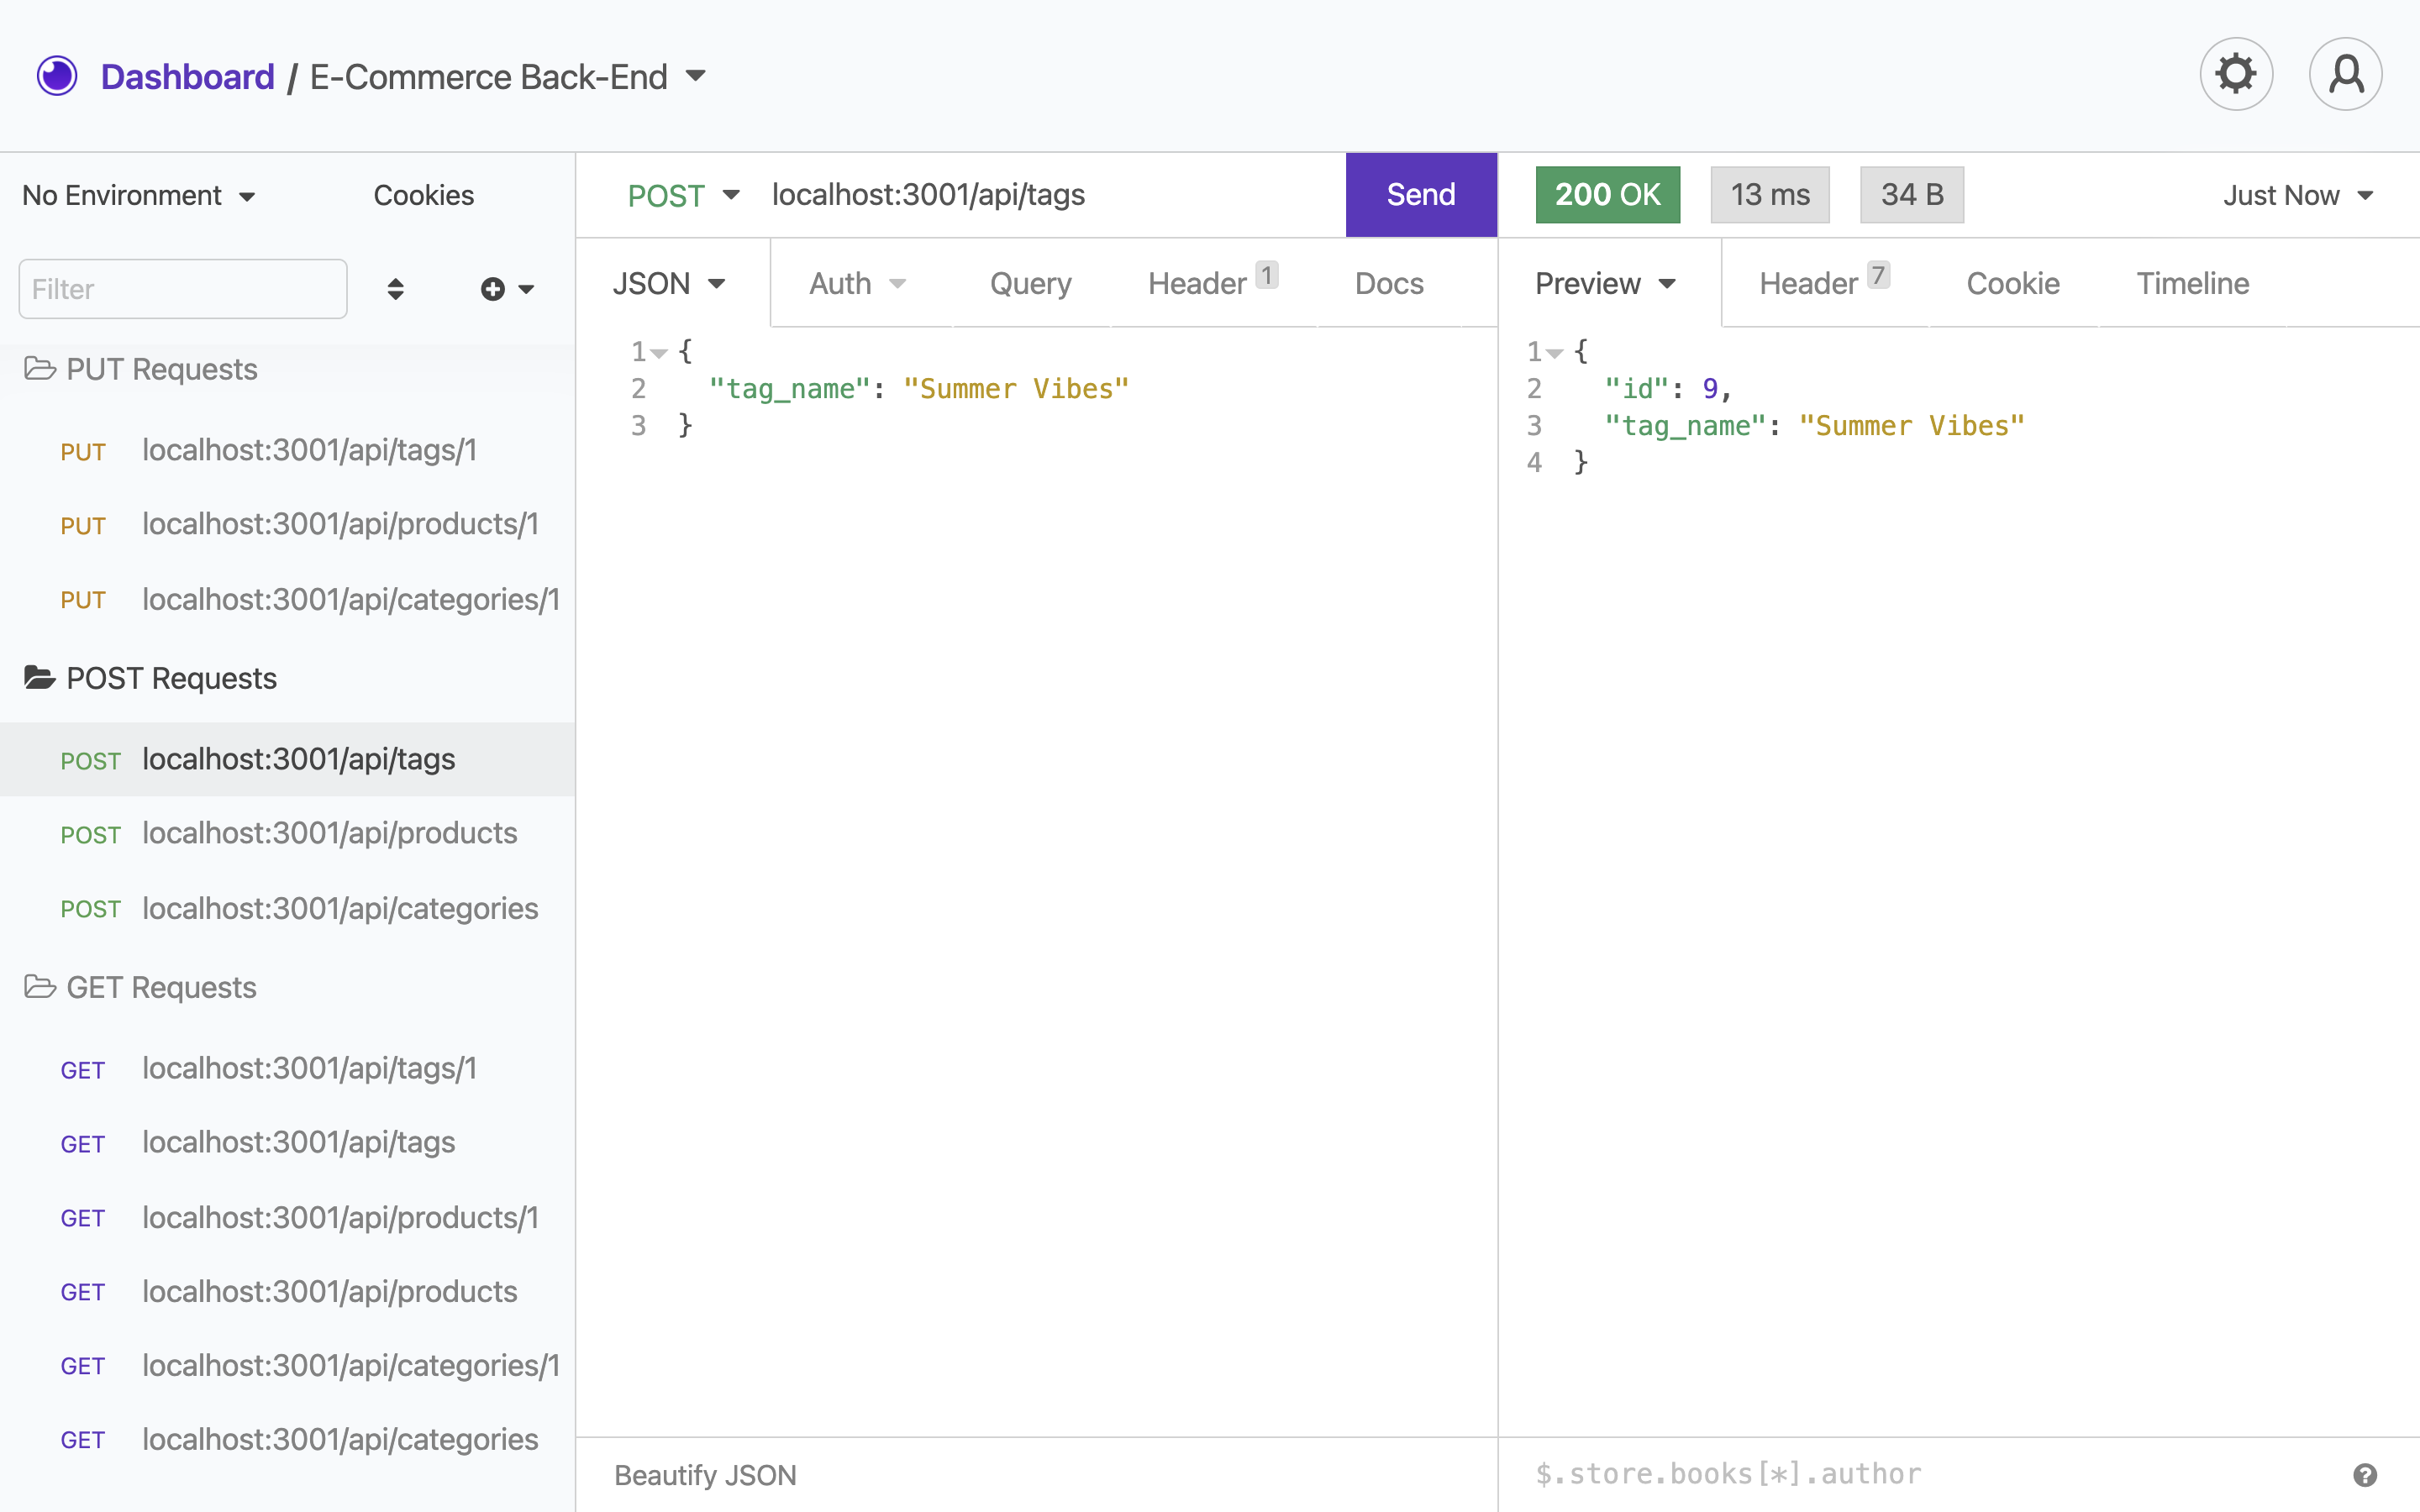Screen dimensions: 2420x1512
Task: Open the E-Commerce Back-End workspace dropdown
Action: [697, 75]
